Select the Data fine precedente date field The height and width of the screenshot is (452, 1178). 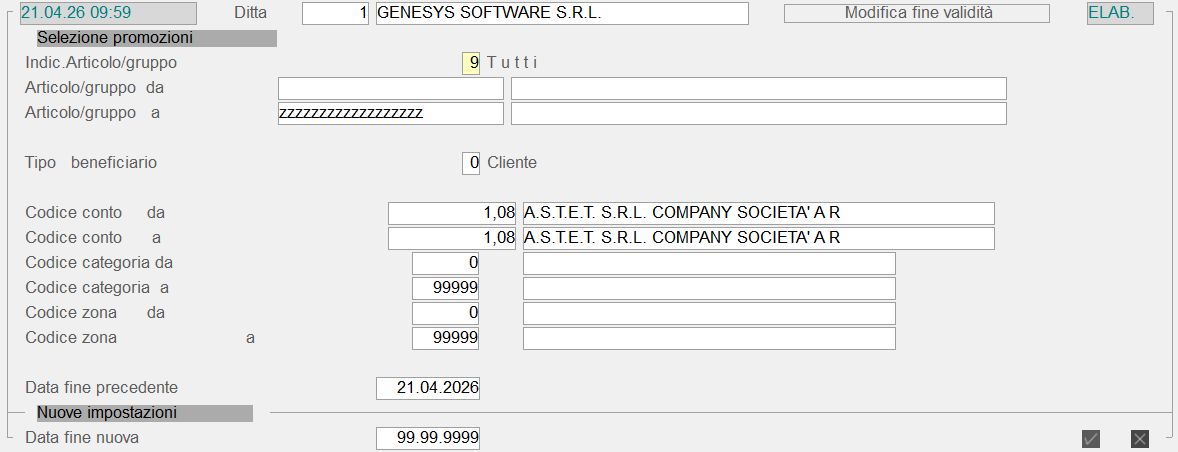coord(428,388)
